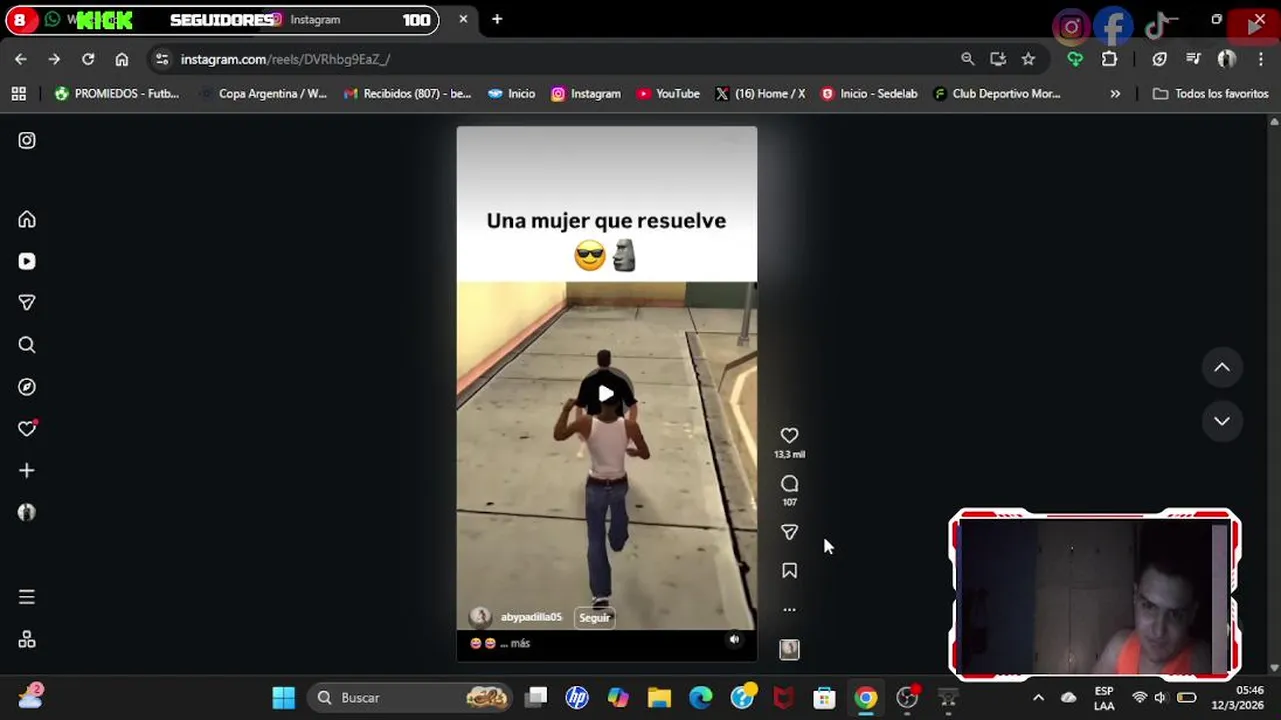Go to previous reel with up arrow
1281x720 pixels.
(1222, 367)
